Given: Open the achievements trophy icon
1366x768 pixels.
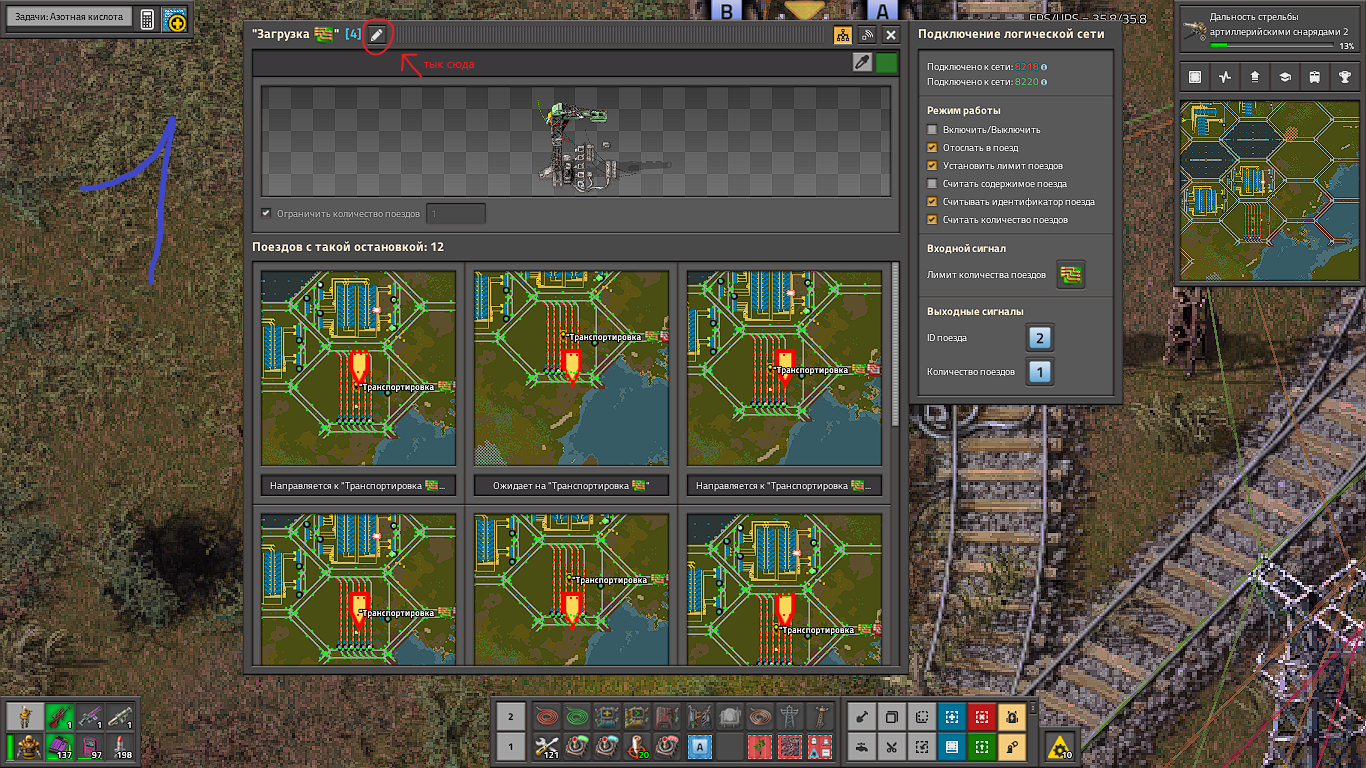Looking at the screenshot, I should coord(1345,77).
